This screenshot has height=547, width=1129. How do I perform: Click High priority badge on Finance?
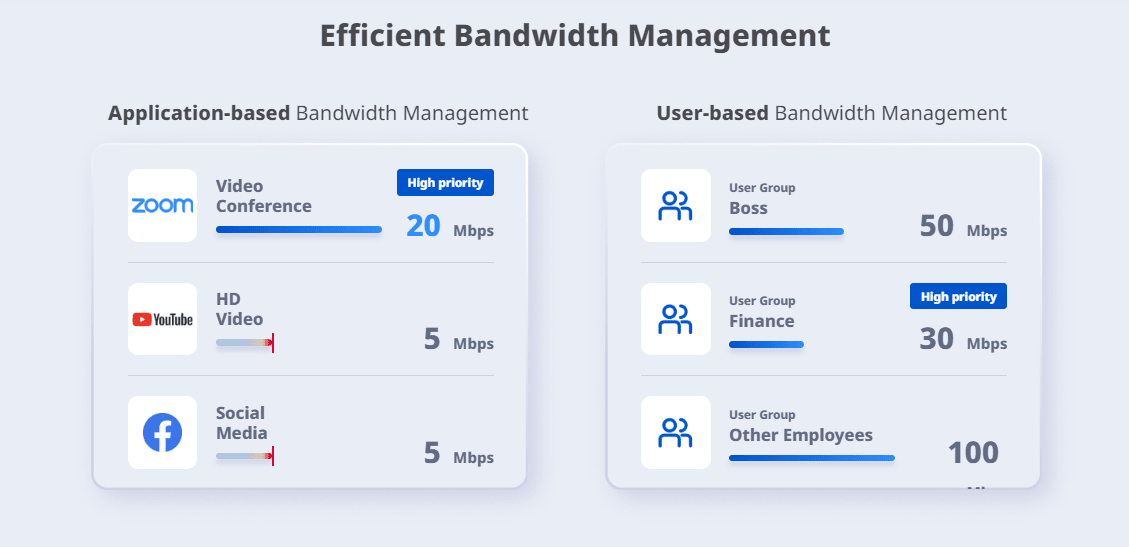pos(958,296)
